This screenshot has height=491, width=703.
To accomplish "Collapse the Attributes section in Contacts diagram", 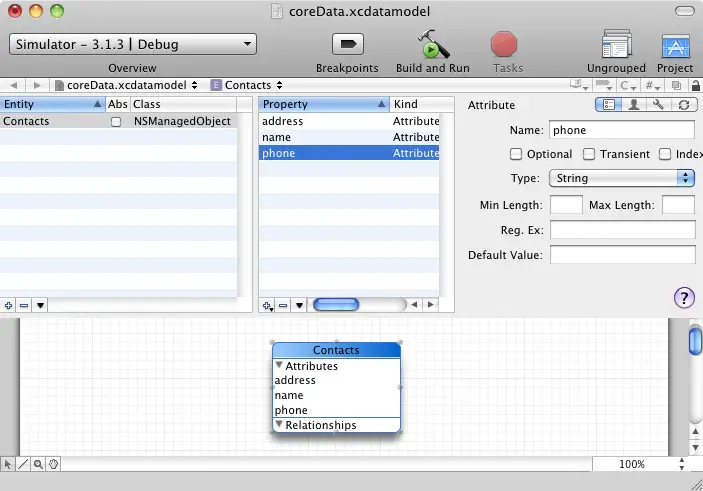I will click(x=279, y=366).
